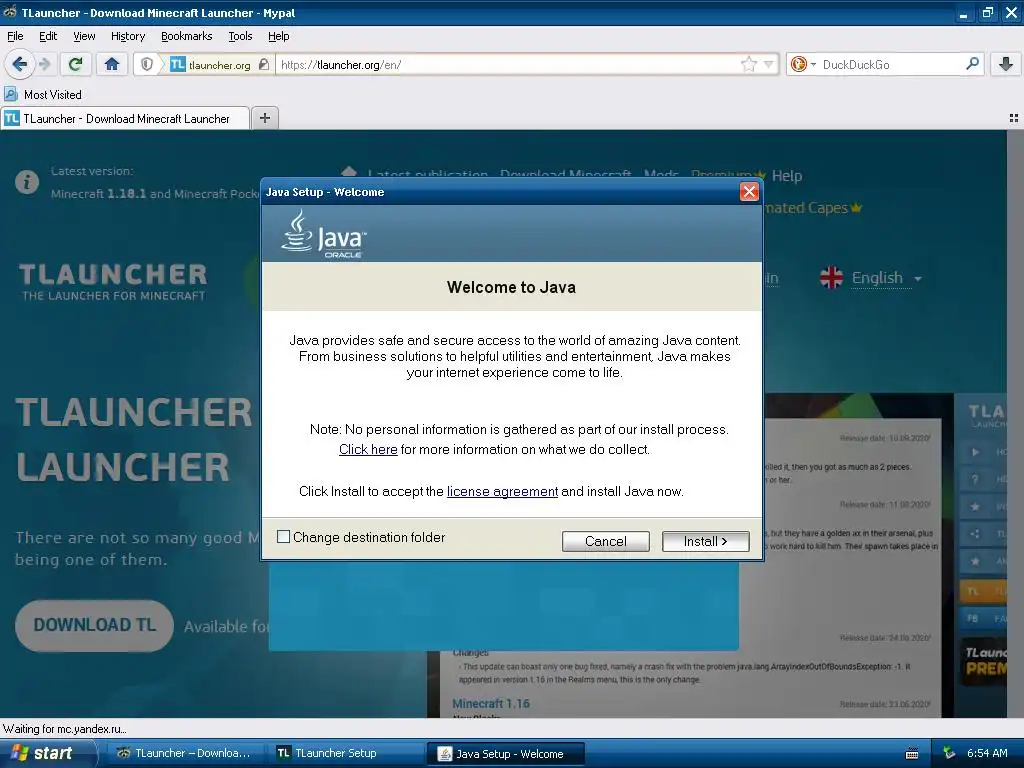
Task: Click the browser Forward arrow button
Action: (x=44, y=64)
